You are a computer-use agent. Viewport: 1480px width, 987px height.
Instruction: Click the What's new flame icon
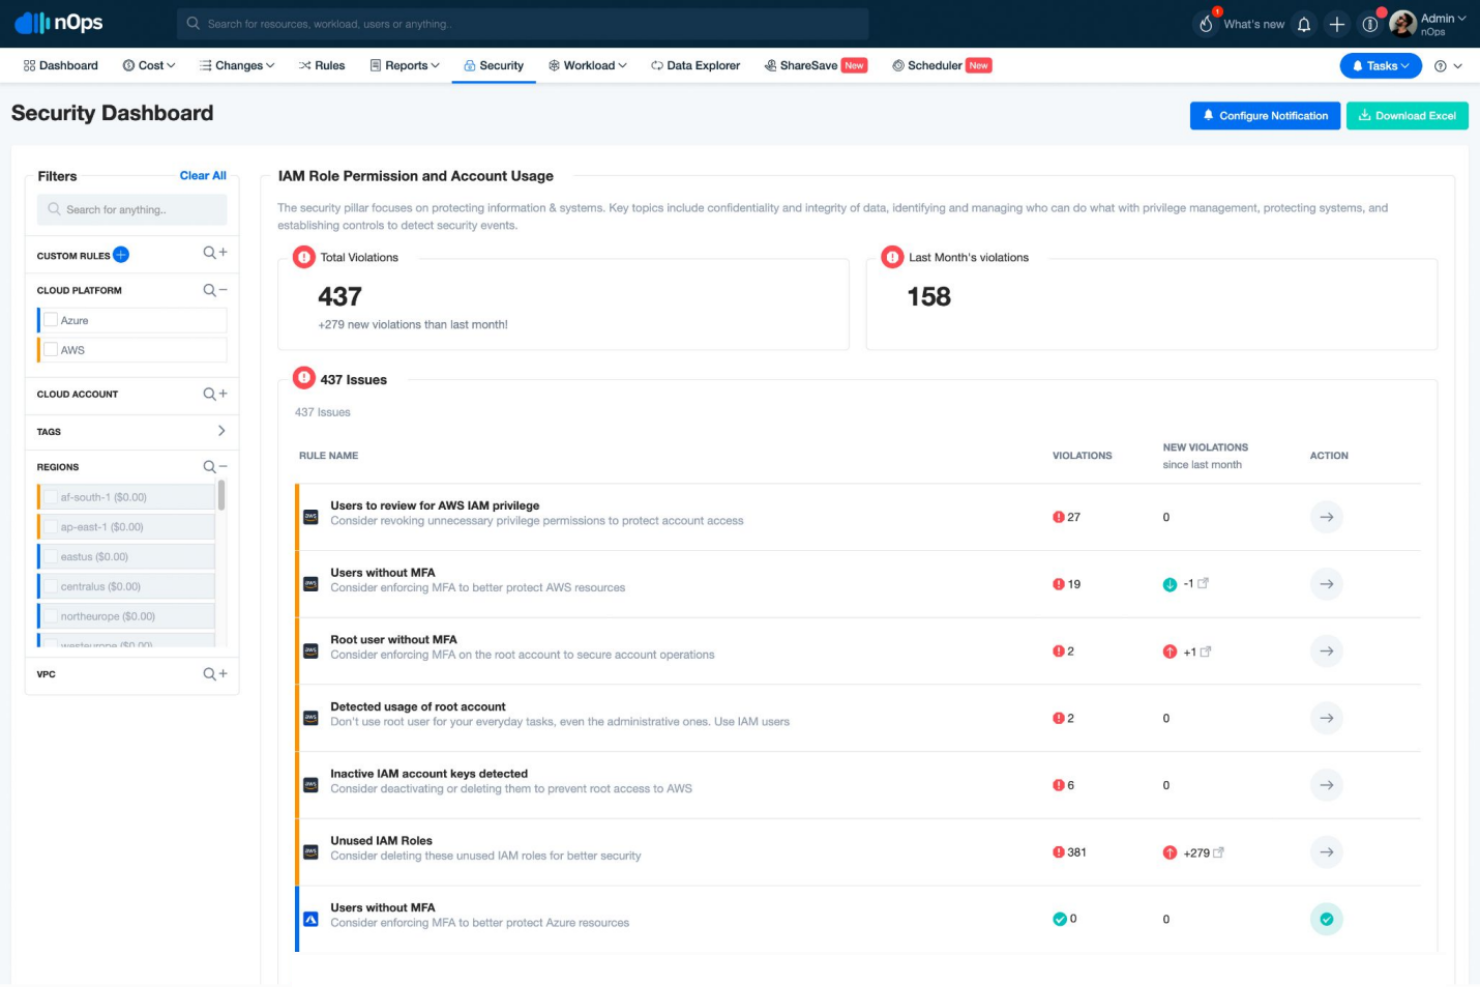1205,23
